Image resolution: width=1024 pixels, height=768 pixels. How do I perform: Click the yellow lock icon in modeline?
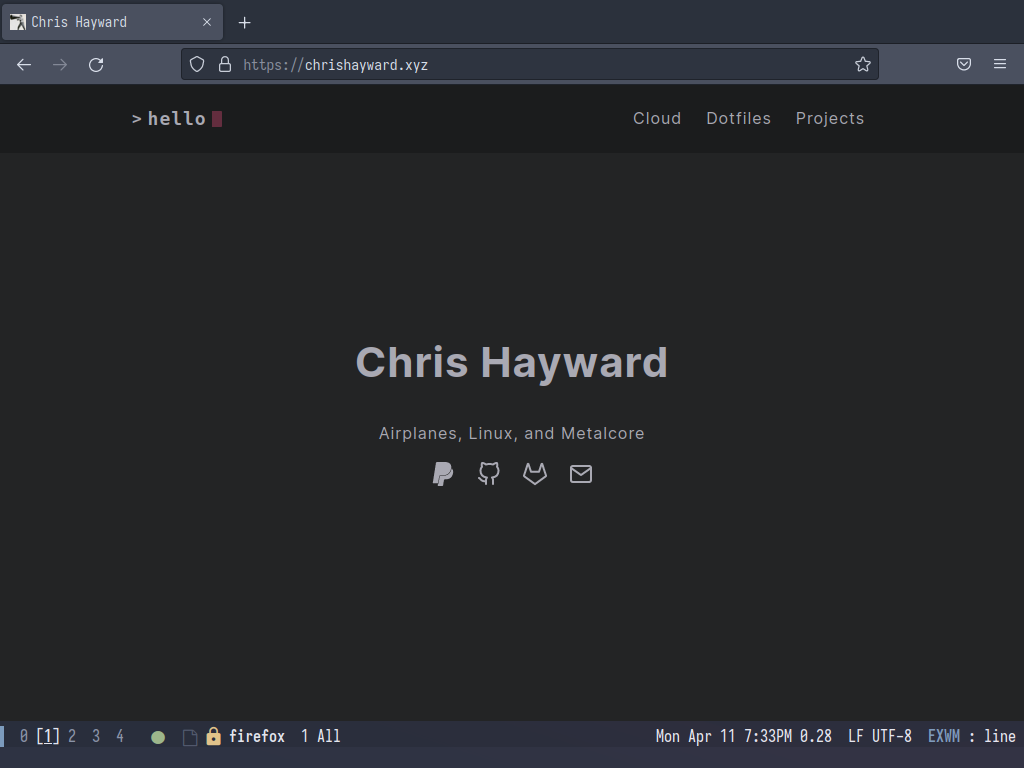214,737
